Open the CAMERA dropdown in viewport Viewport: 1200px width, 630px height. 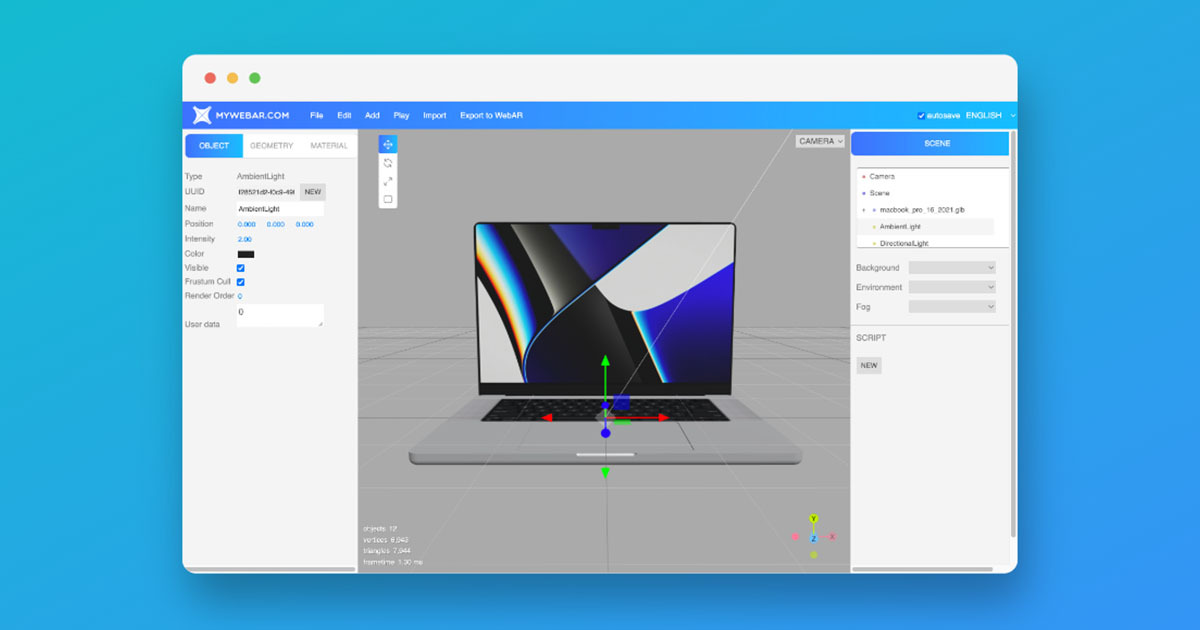820,141
